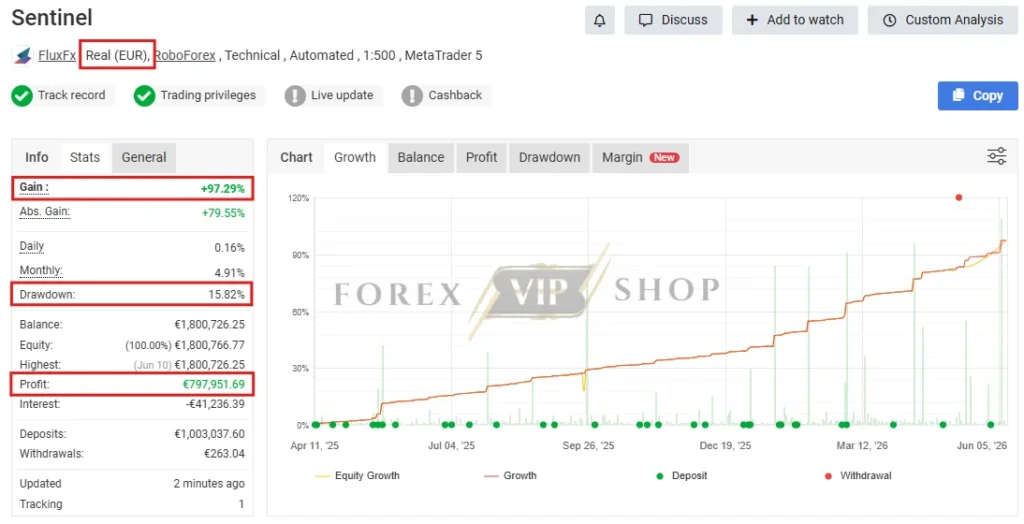Screen dimensions: 1024x524
Task: Click the €797,951.69 profit value
Action: click(x=214, y=384)
